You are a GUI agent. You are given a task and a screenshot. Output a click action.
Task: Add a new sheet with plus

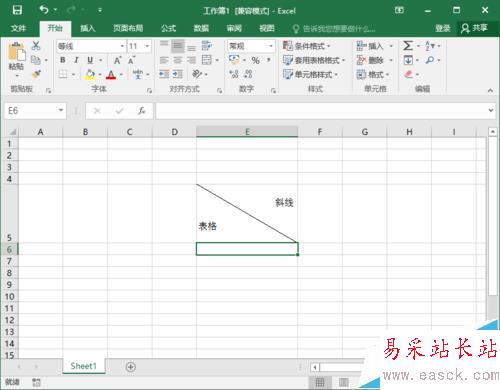[131, 367]
